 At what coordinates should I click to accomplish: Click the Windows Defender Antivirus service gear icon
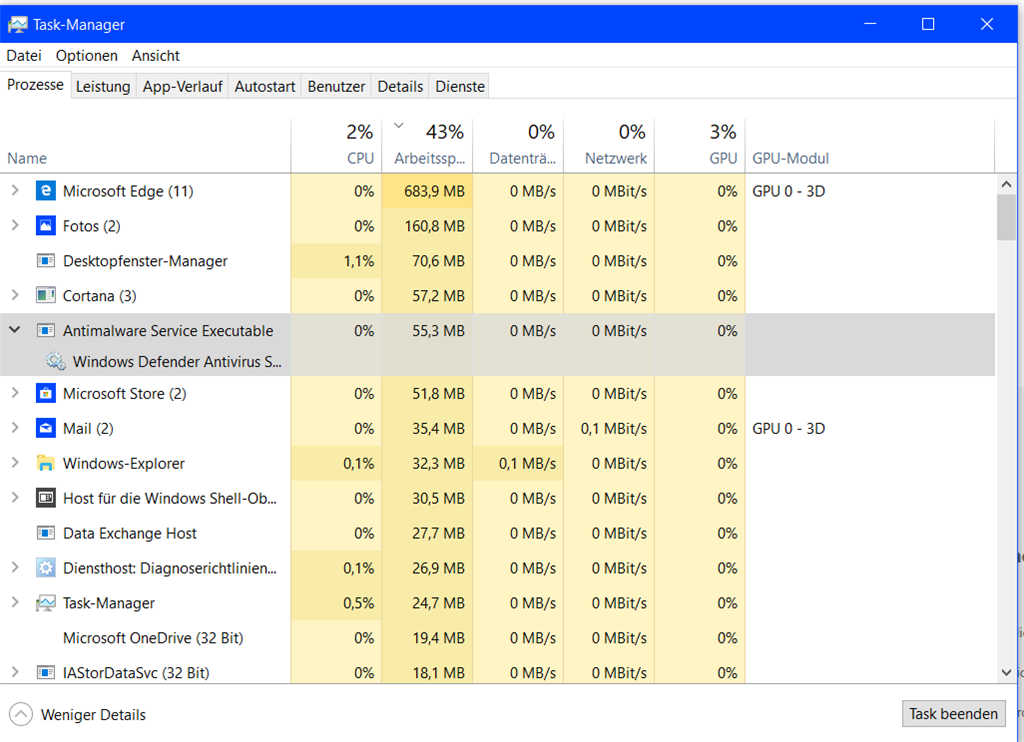[56, 361]
